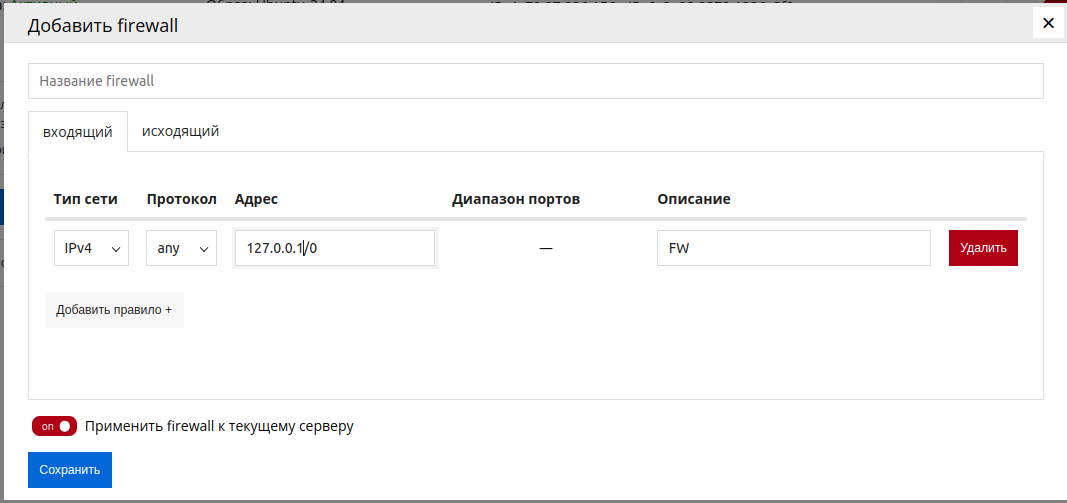The height and width of the screenshot is (503, 1067).
Task: Click the address field containing 127.0.0.1/0
Action: click(335, 248)
